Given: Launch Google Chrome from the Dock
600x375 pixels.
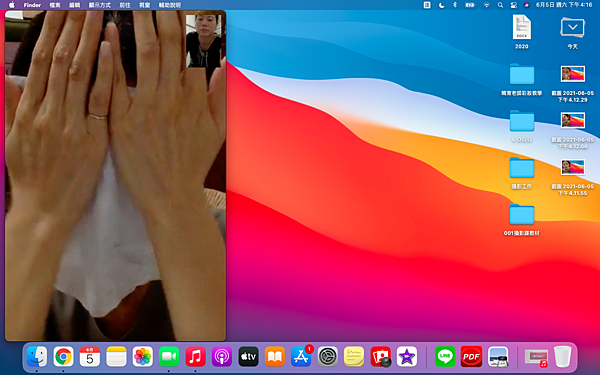Looking at the screenshot, I should (x=63, y=357).
